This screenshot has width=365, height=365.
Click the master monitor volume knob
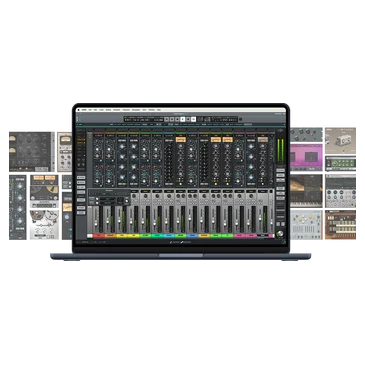click(x=280, y=233)
